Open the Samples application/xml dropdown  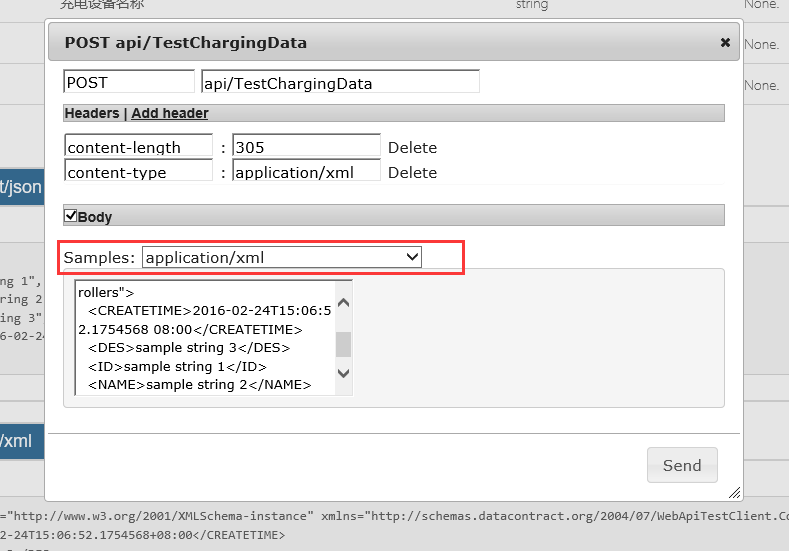tap(282, 257)
